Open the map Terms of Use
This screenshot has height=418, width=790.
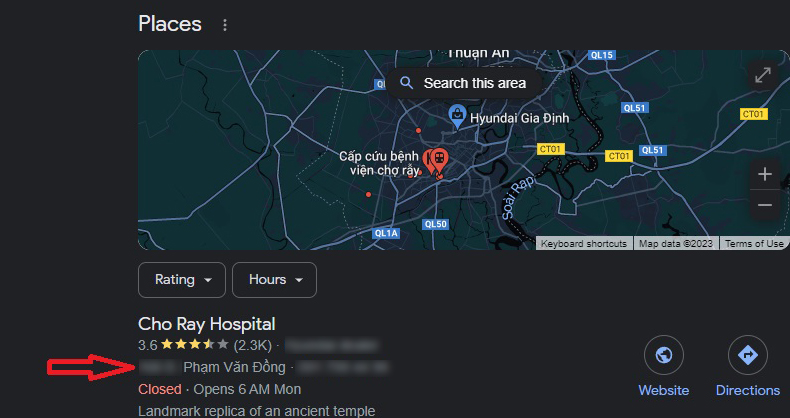(754, 244)
